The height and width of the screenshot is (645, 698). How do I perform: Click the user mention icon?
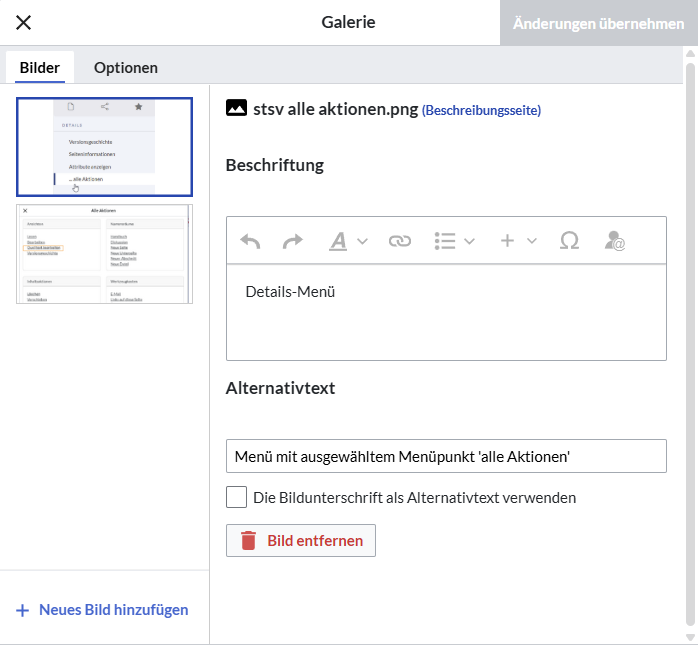pyautogui.click(x=614, y=241)
